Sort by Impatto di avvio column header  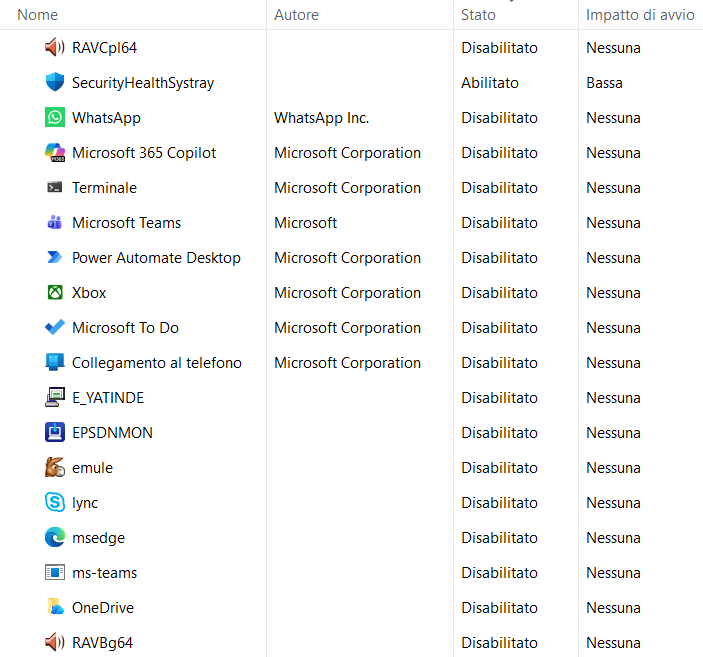(640, 15)
